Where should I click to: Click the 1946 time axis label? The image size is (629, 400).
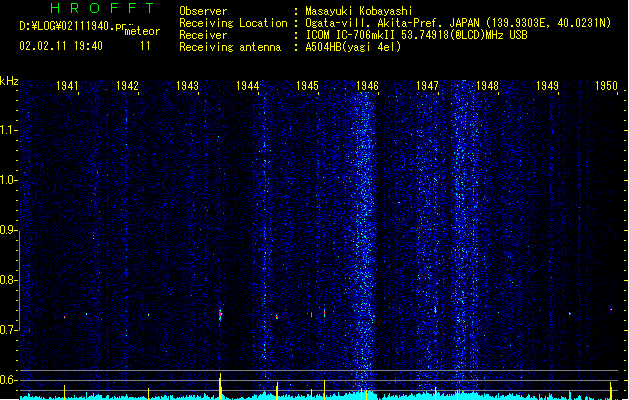367,85
